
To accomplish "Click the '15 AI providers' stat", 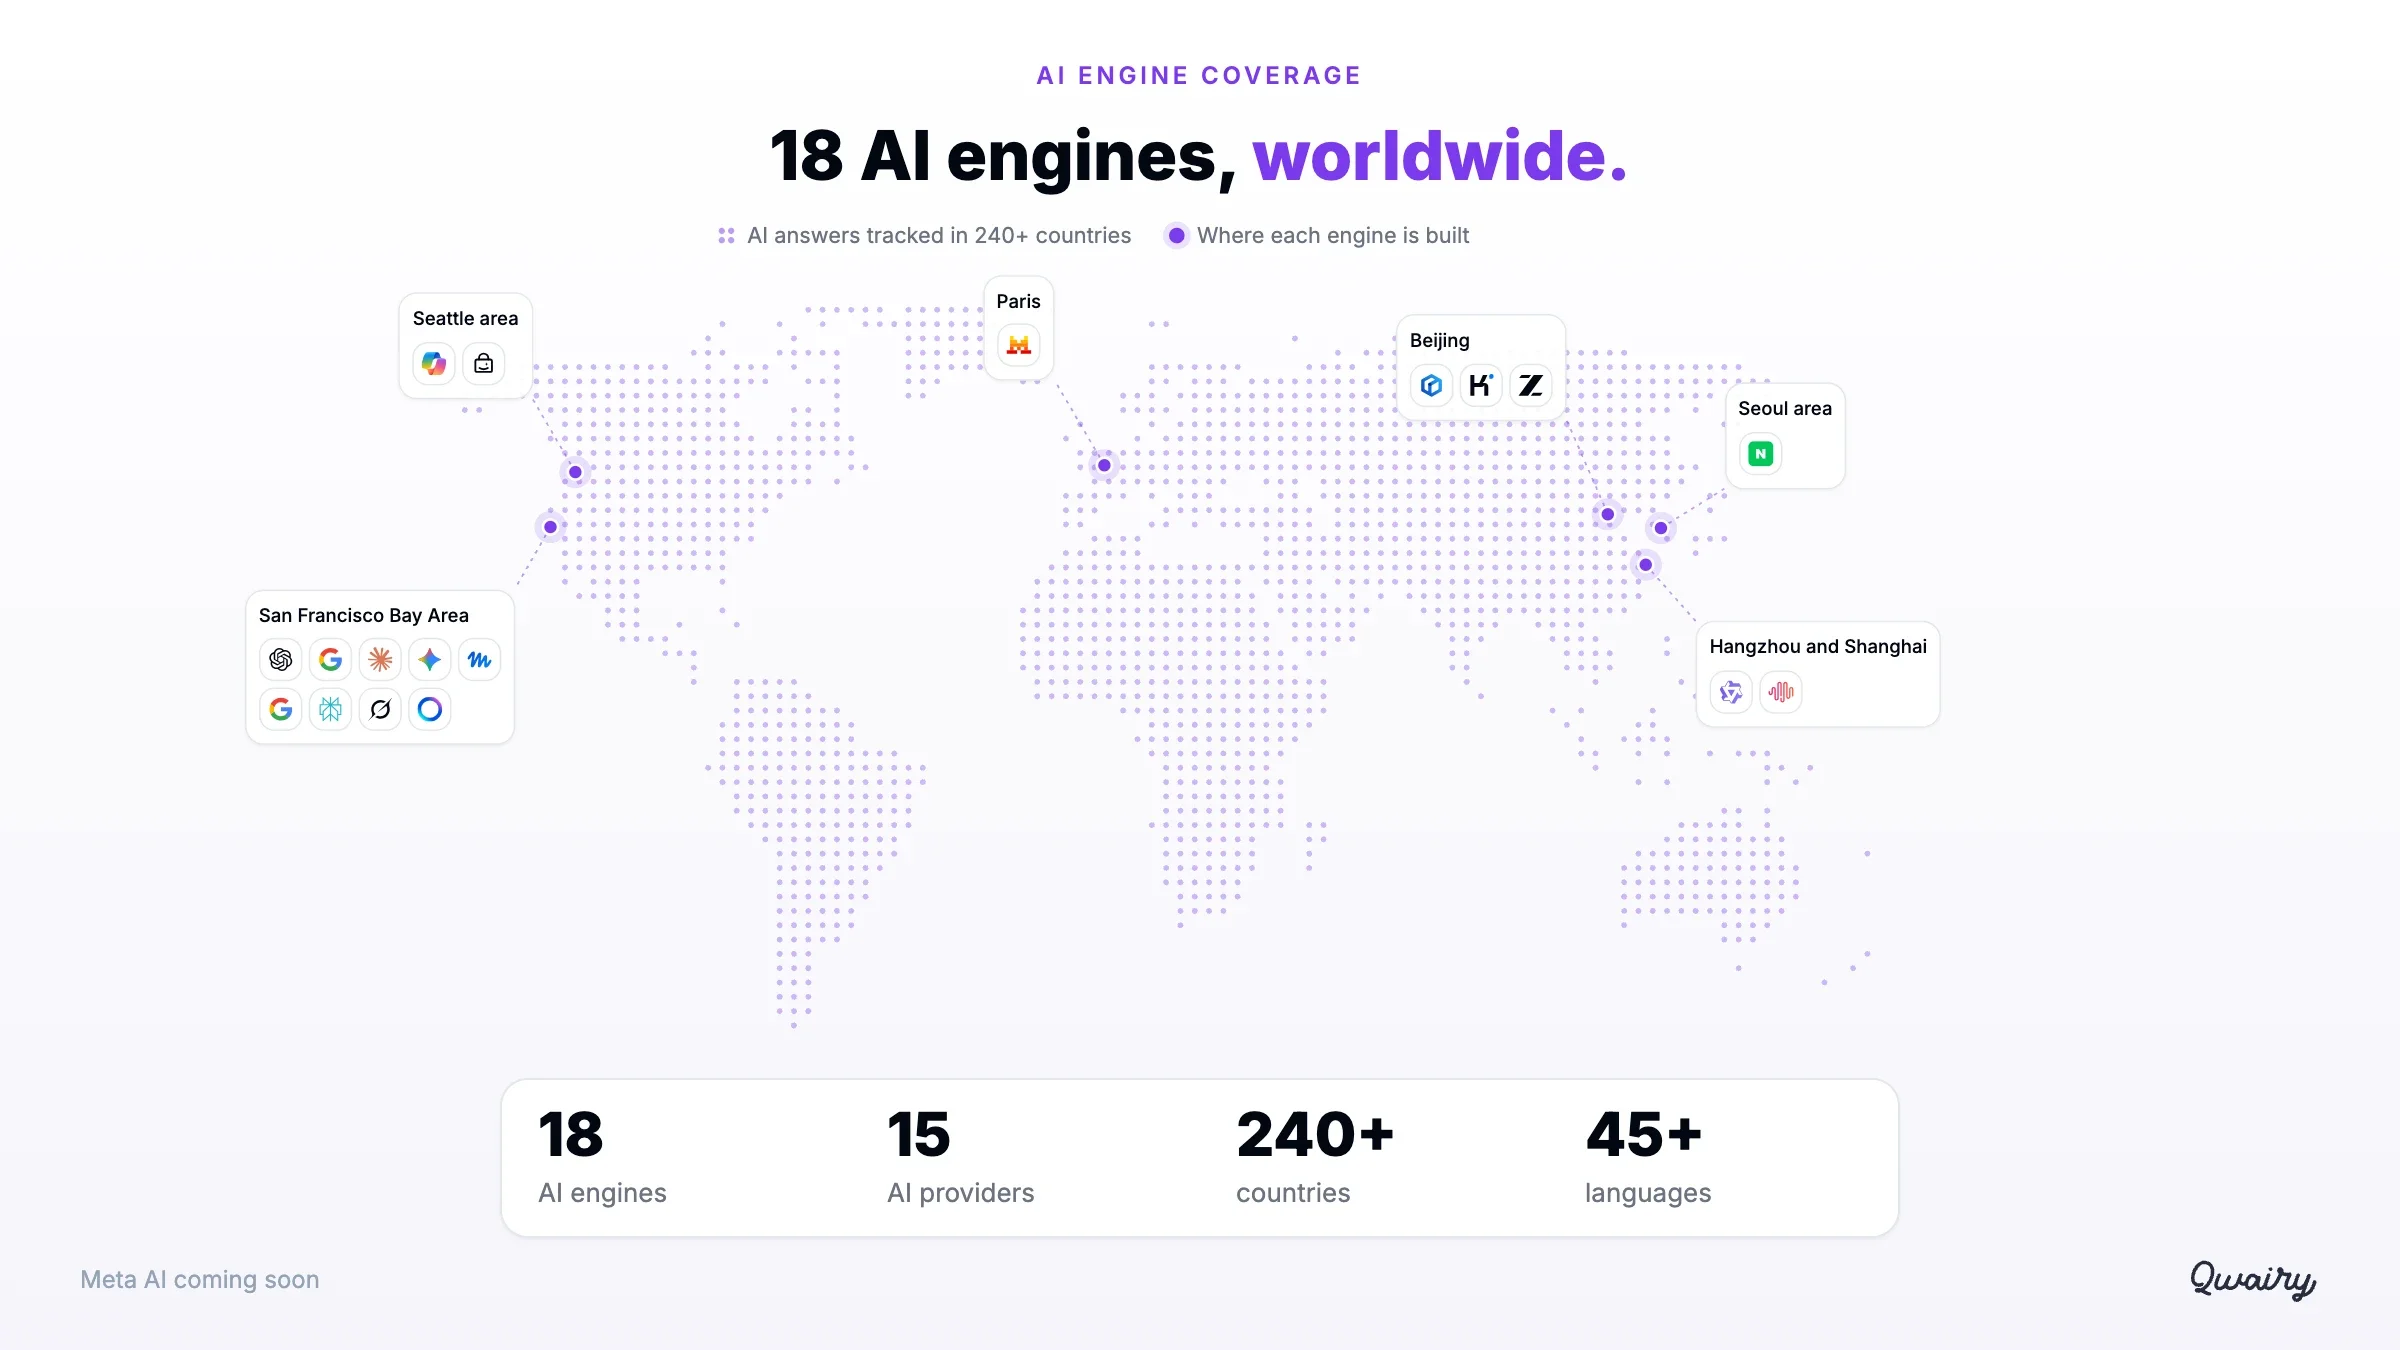I will pos(961,1157).
